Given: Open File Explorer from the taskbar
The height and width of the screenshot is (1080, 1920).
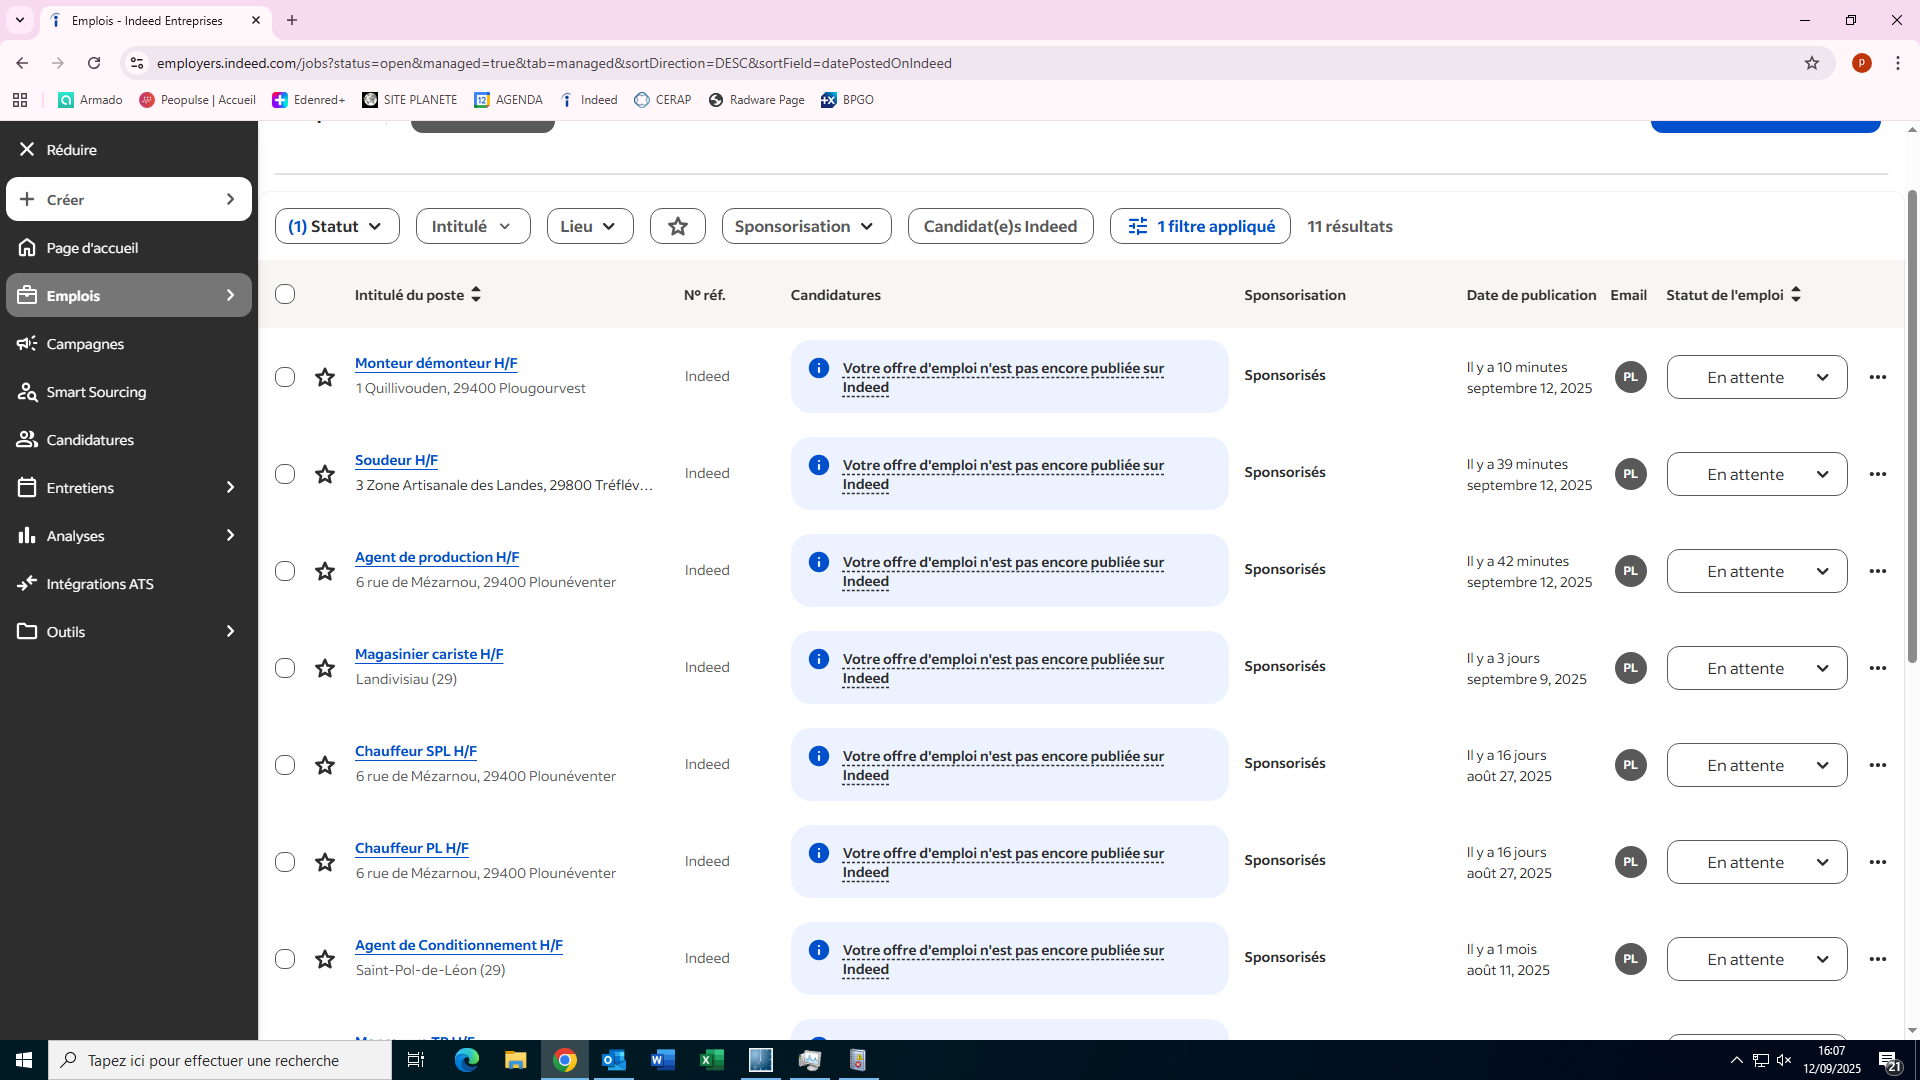Looking at the screenshot, I should [516, 1060].
